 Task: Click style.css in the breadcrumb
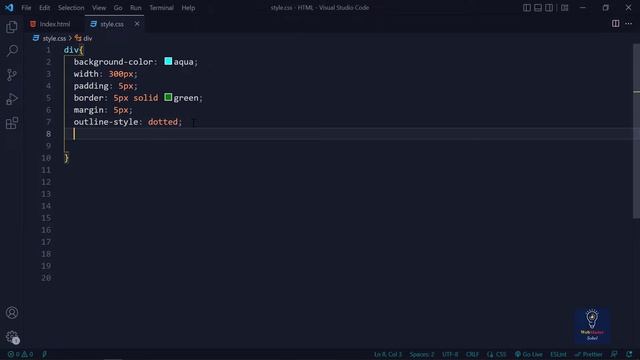click(54, 38)
